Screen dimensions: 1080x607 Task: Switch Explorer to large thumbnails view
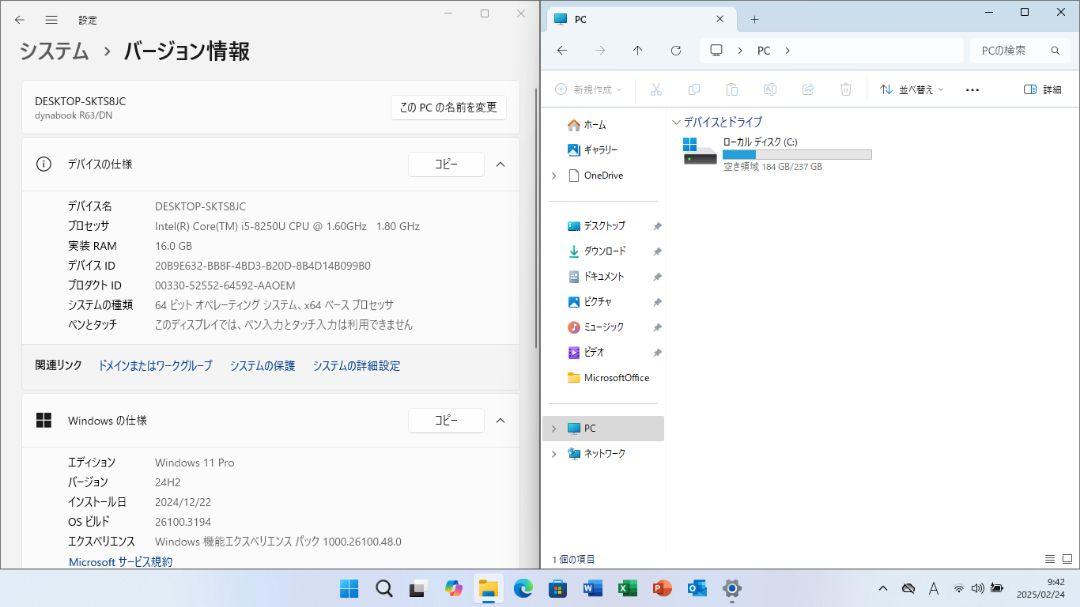[x=1067, y=559]
